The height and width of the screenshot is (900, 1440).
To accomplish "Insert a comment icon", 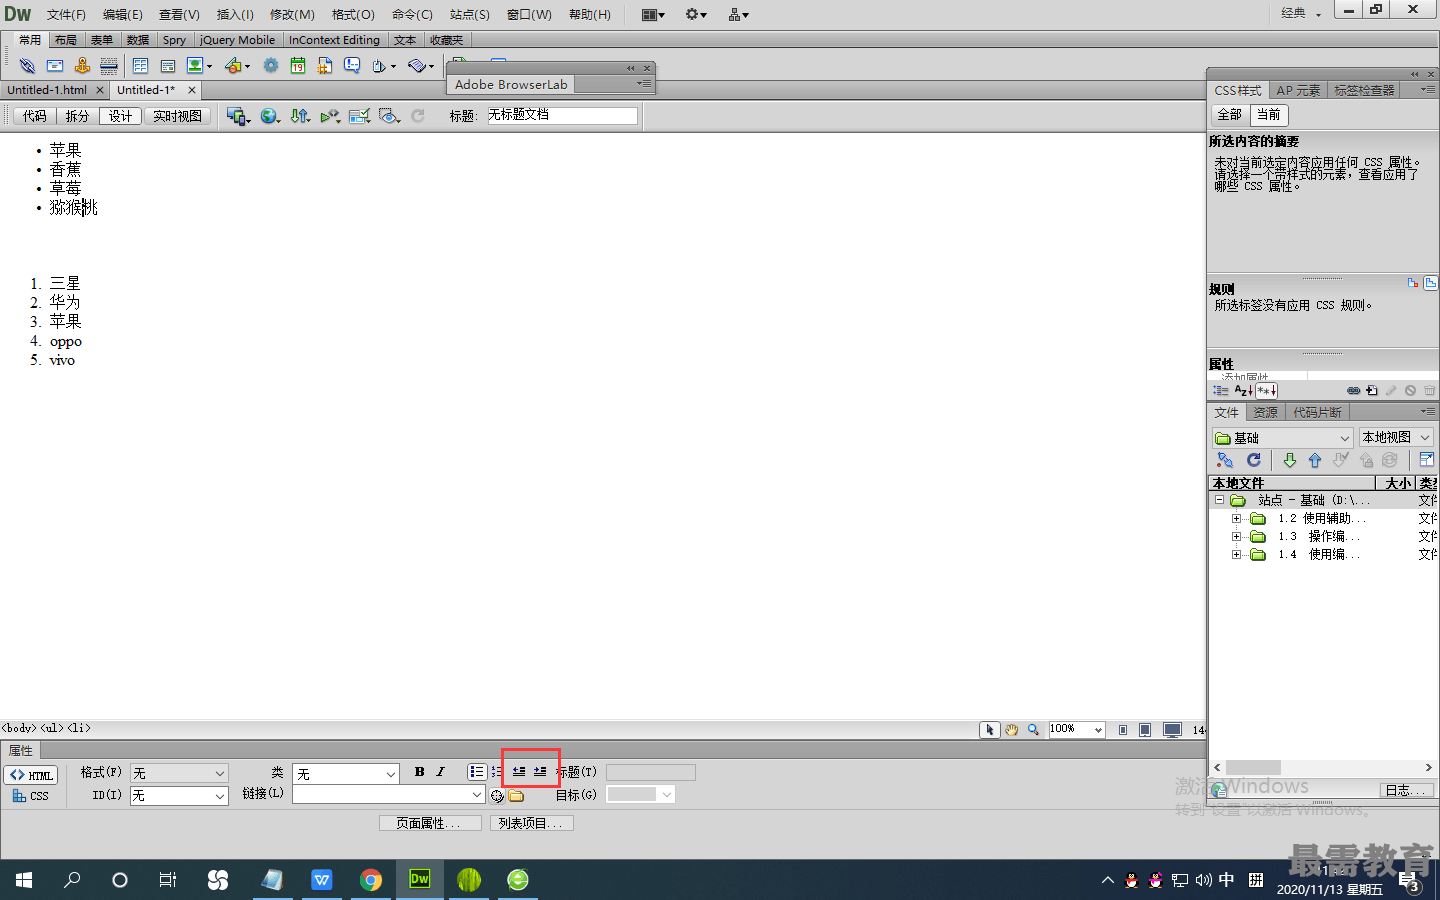I will [x=352, y=66].
